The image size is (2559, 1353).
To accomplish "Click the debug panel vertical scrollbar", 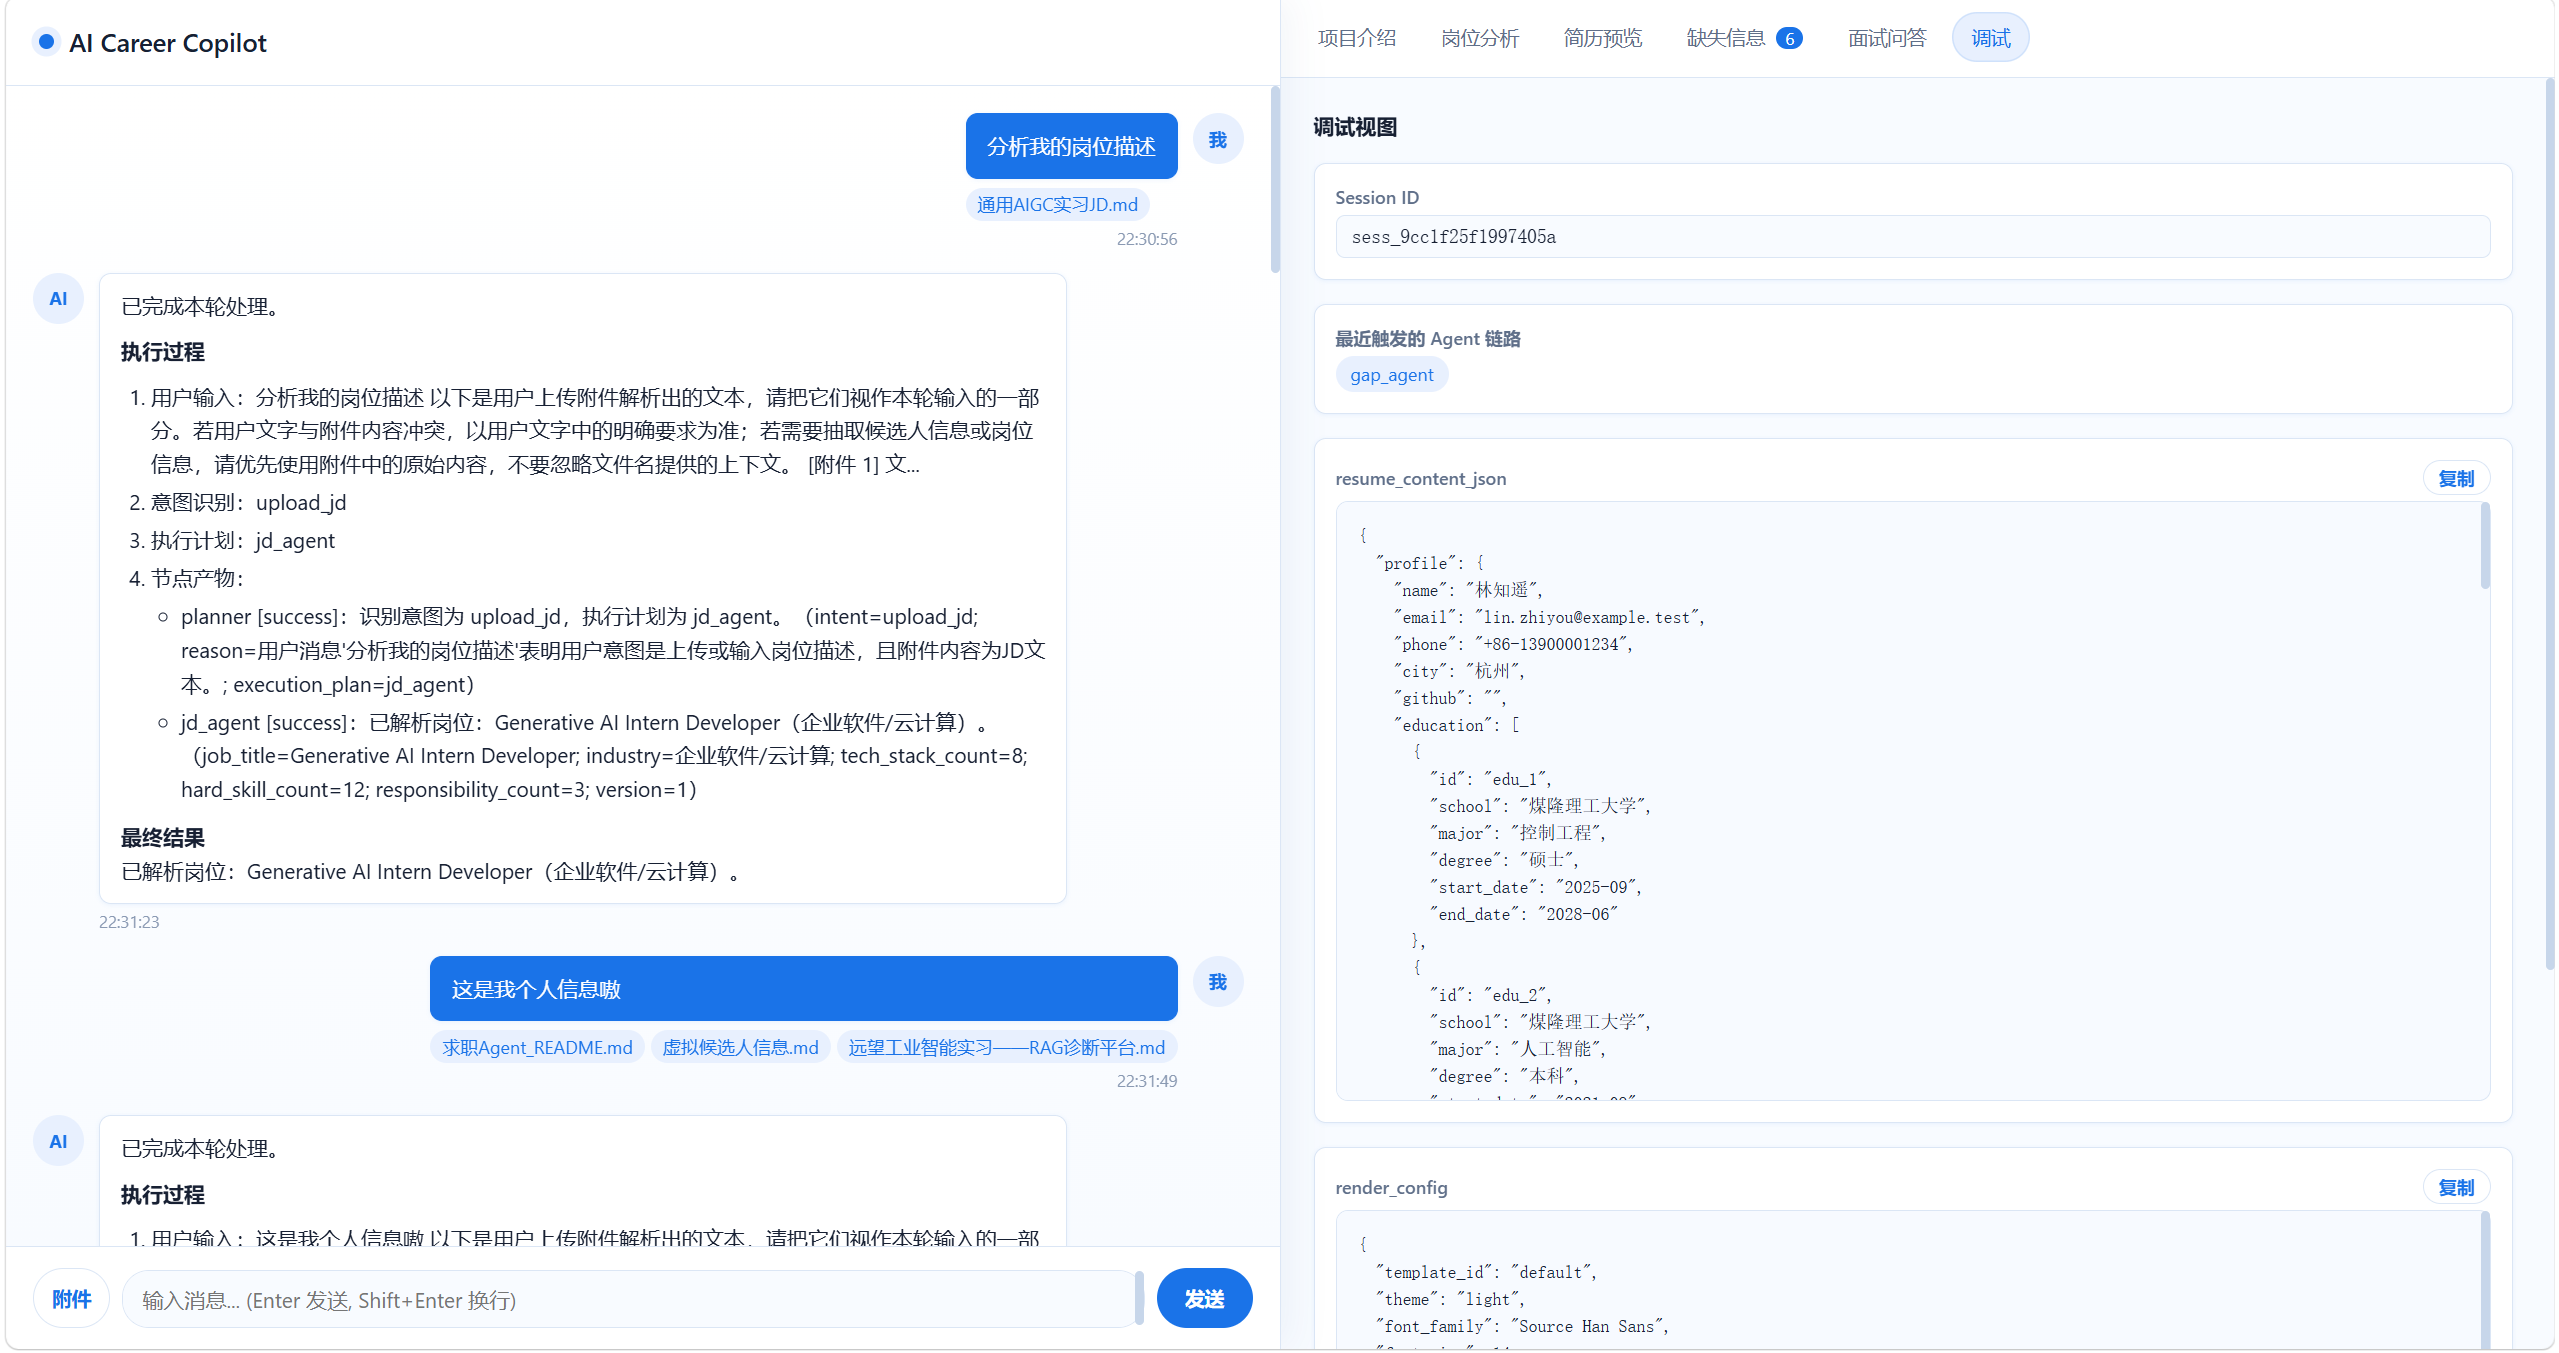I will point(2549,525).
